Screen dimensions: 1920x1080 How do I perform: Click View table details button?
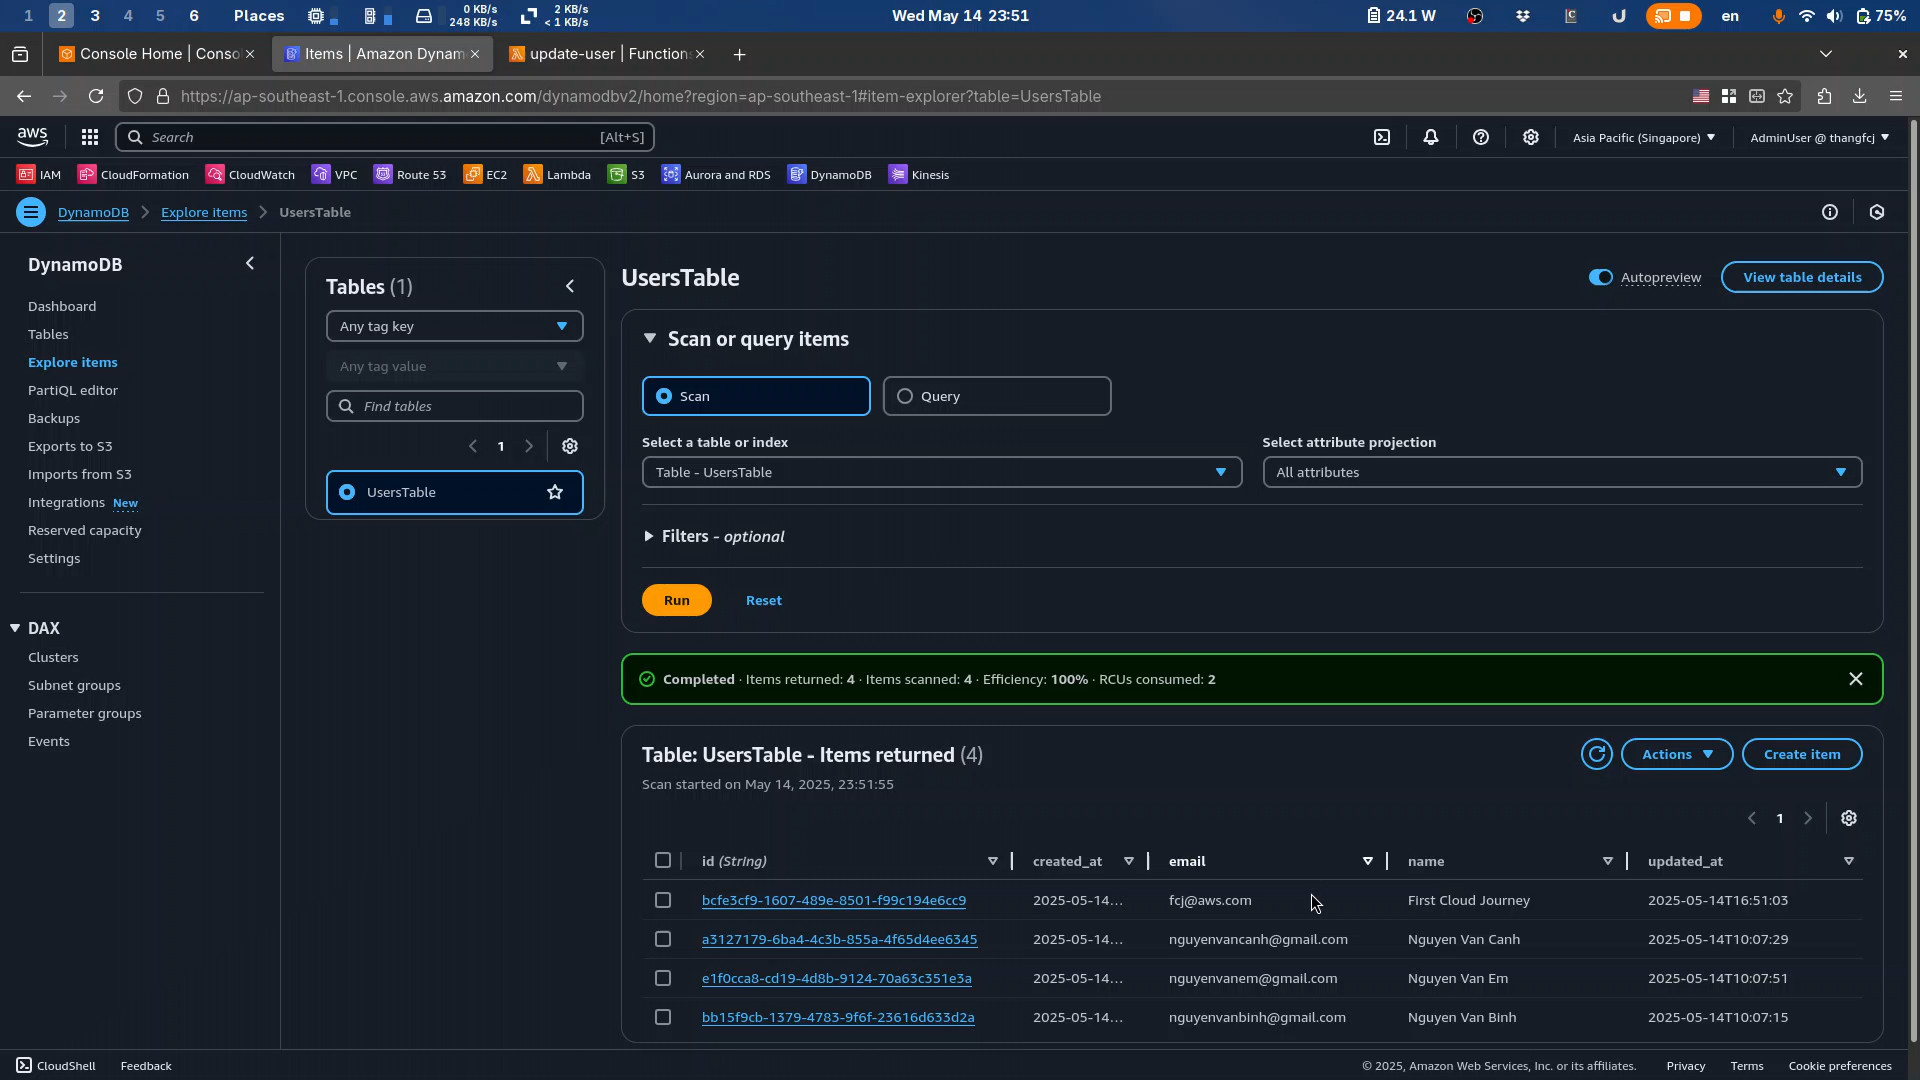(x=1802, y=277)
